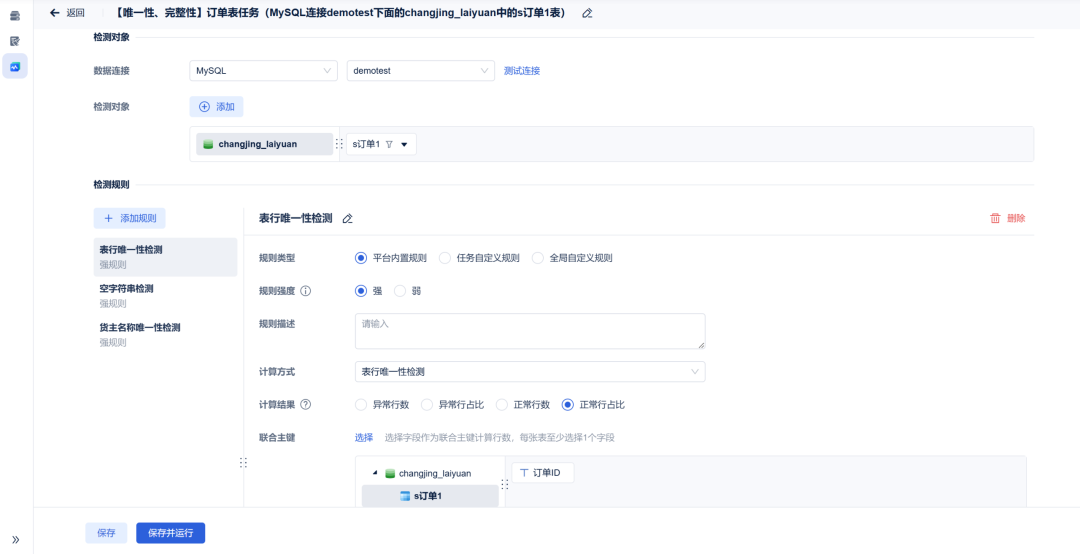The width and height of the screenshot is (1080, 554).
Task: Select the 货主名称唯一性检测 rule
Action: click(165, 335)
